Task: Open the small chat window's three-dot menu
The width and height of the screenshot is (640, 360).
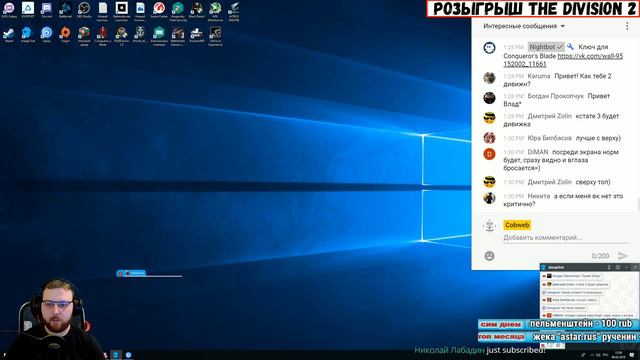Action: (609, 267)
